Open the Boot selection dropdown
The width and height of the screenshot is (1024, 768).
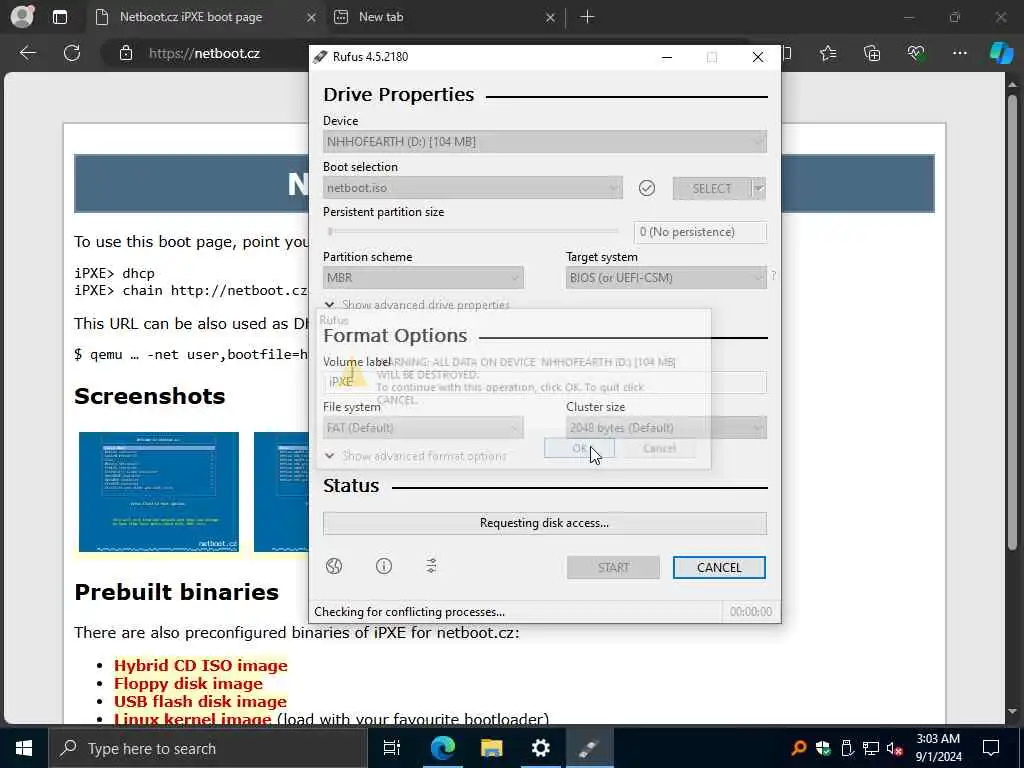(472, 188)
